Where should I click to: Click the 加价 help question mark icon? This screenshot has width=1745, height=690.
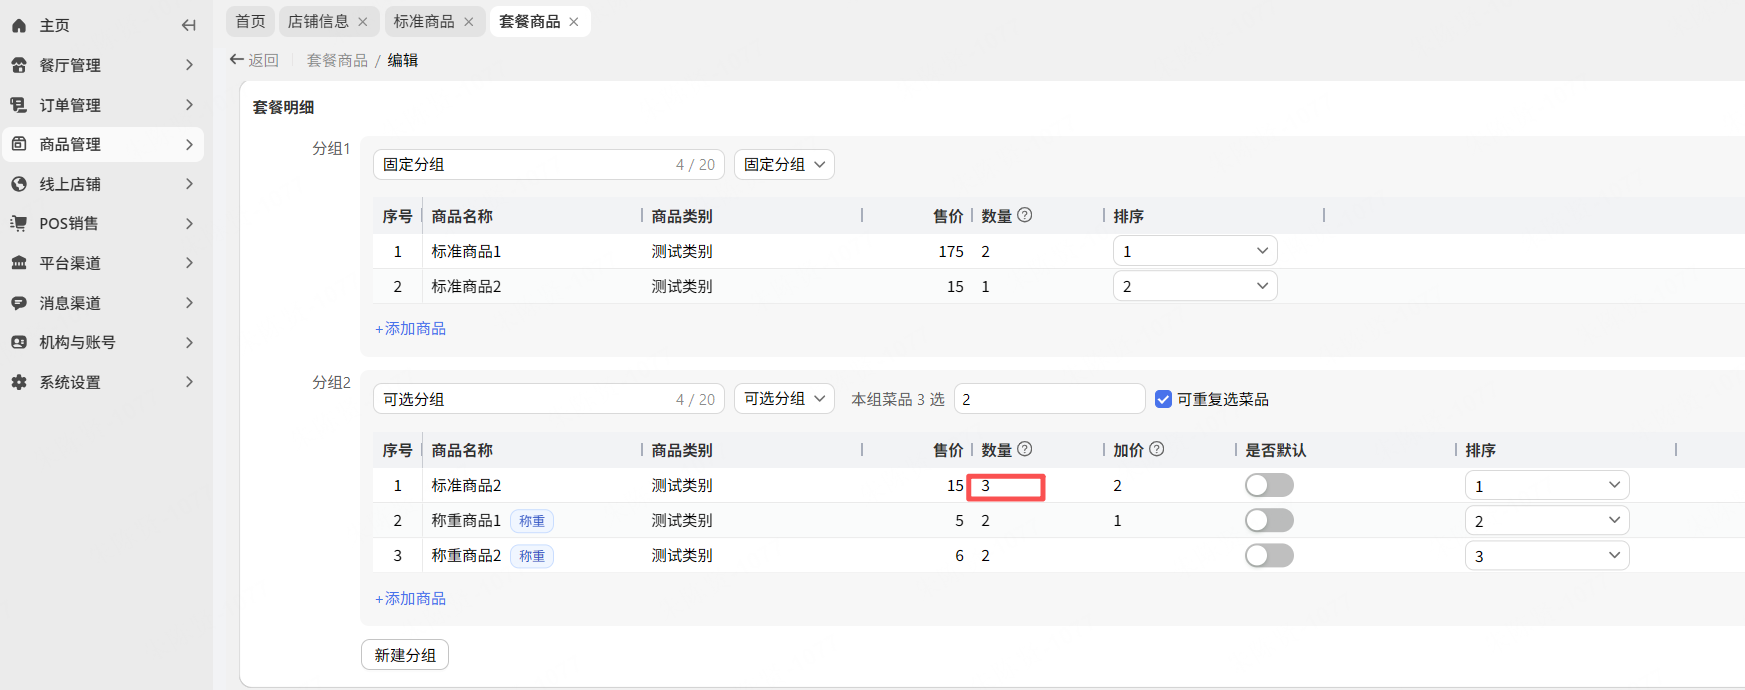pyautogui.click(x=1157, y=449)
